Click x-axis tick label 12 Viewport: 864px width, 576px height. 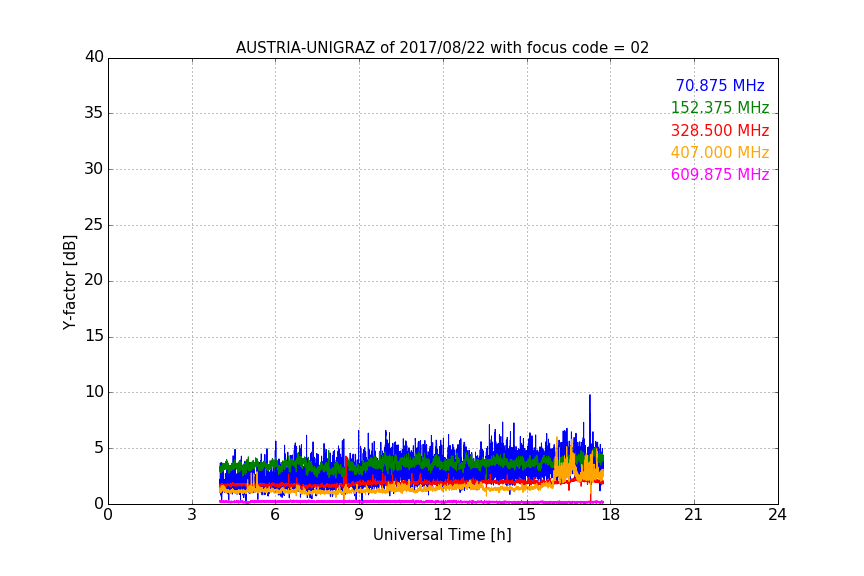[x=443, y=515]
